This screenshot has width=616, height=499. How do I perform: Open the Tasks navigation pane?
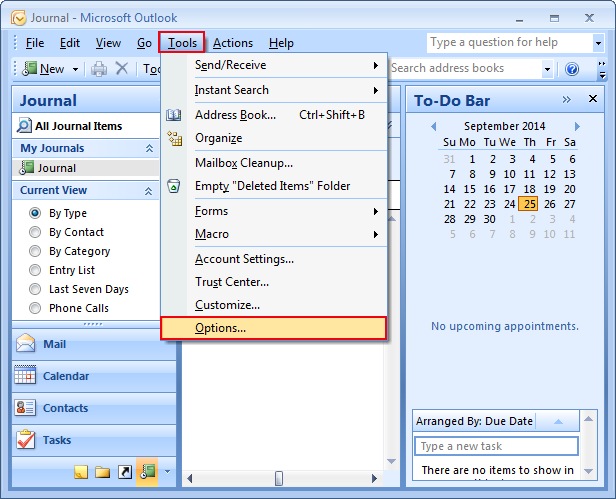point(94,440)
